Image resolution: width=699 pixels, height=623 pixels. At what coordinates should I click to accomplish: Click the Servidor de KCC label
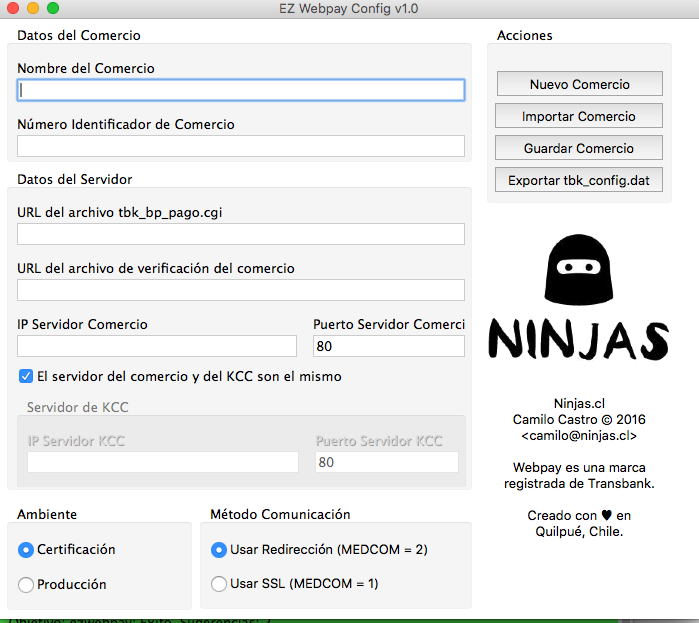coord(78,407)
